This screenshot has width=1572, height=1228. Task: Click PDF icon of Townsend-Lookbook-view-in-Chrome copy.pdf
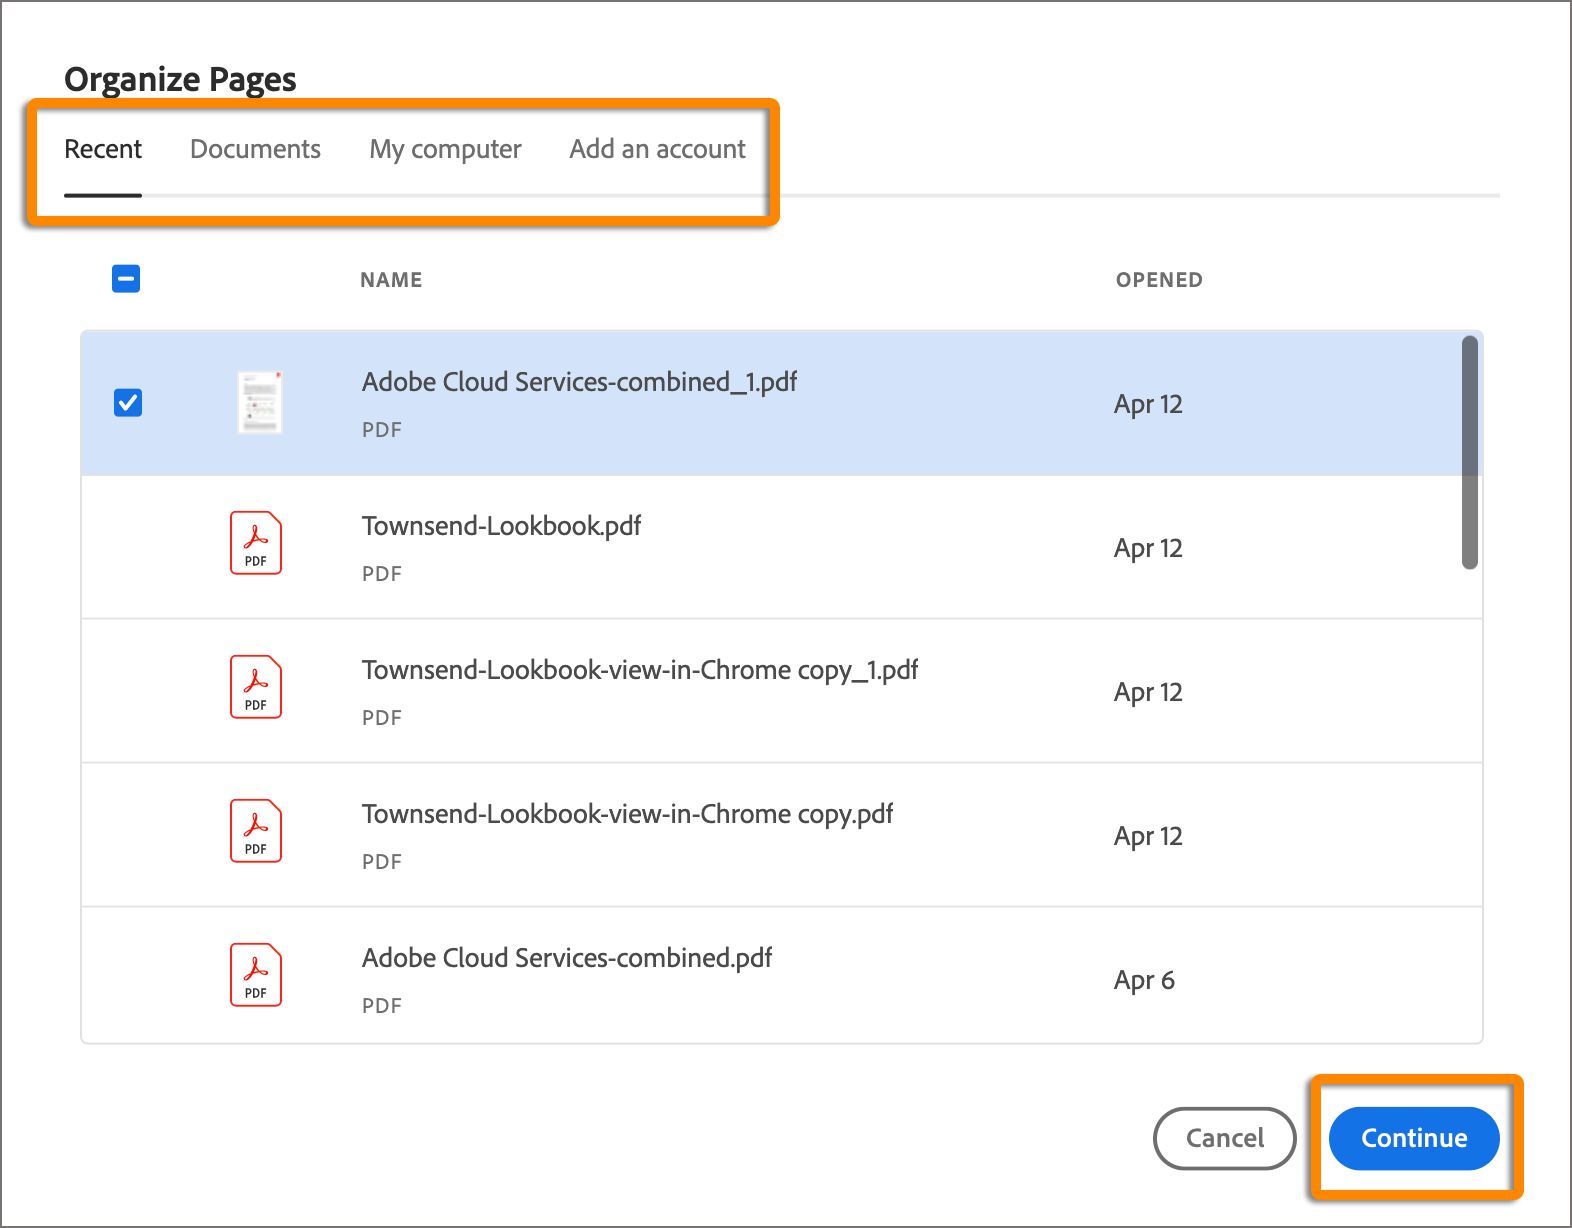click(x=256, y=831)
